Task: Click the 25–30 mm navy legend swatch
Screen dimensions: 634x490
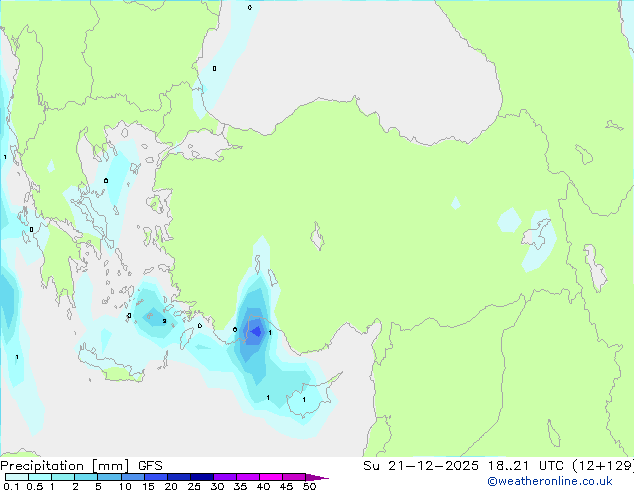Action: tap(202, 477)
